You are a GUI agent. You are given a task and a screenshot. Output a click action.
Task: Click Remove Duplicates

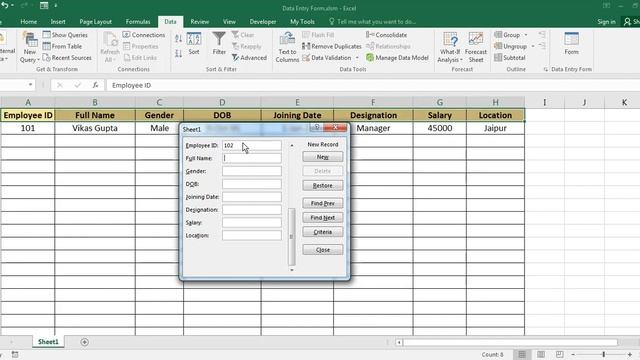332,46
